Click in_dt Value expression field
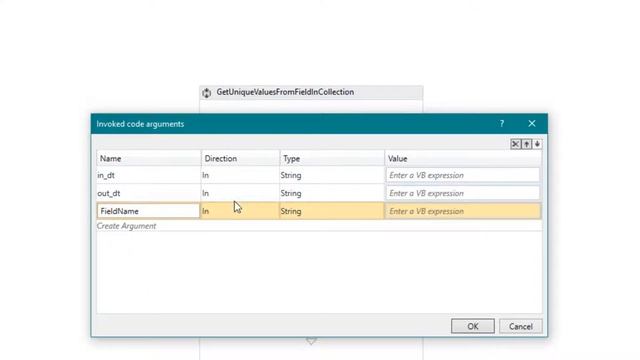The height and width of the screenshot is (360, 640). tap(463, 175)
